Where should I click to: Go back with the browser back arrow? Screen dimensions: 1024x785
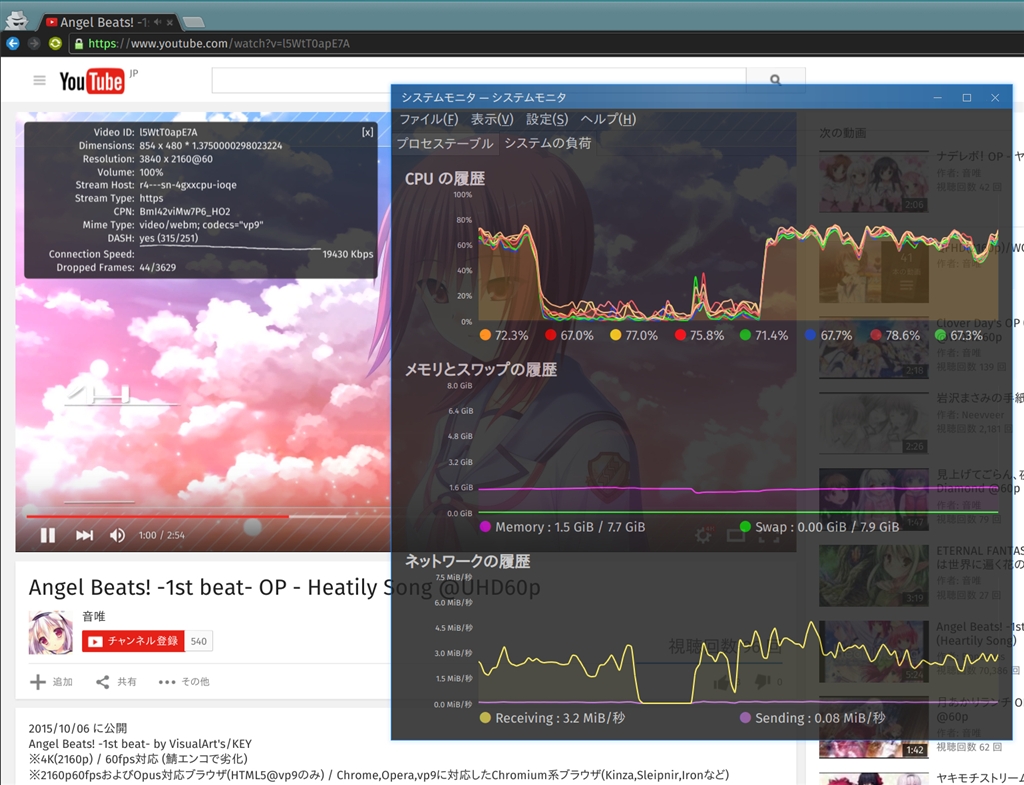[13, 43]
